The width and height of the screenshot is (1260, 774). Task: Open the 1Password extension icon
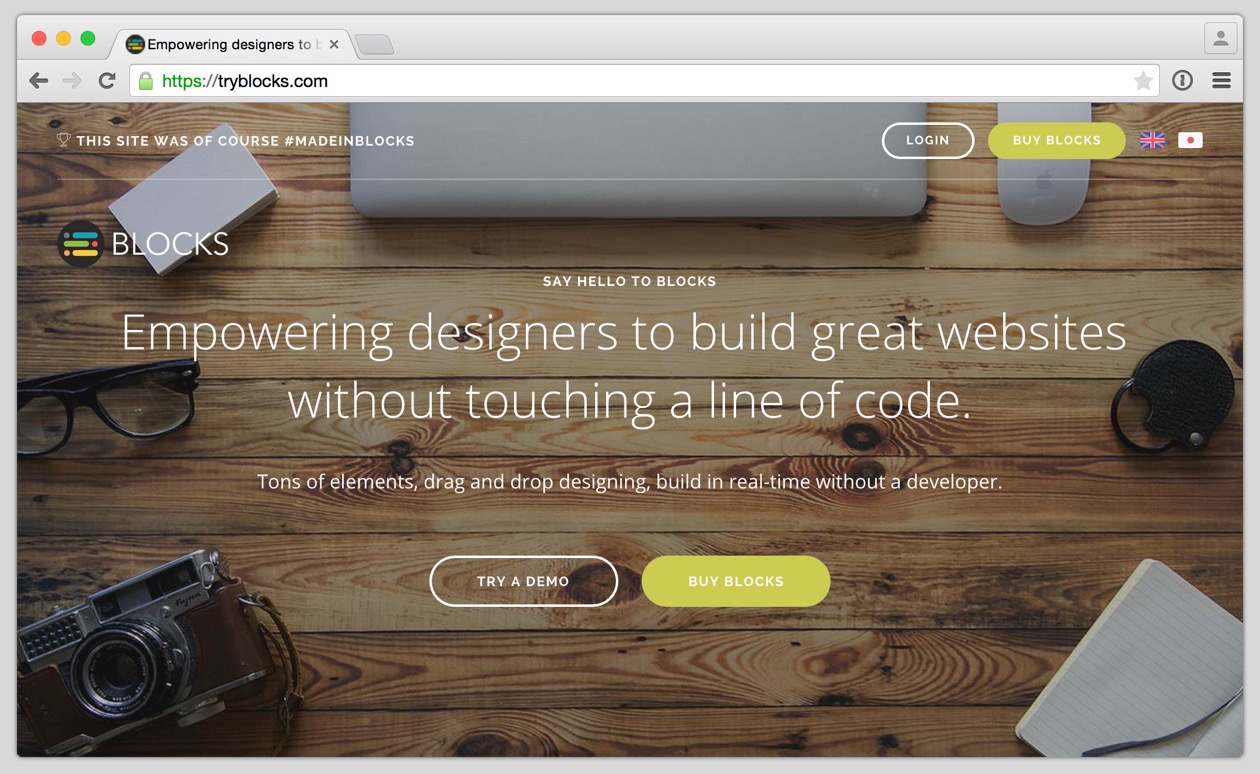point(1183,81)
